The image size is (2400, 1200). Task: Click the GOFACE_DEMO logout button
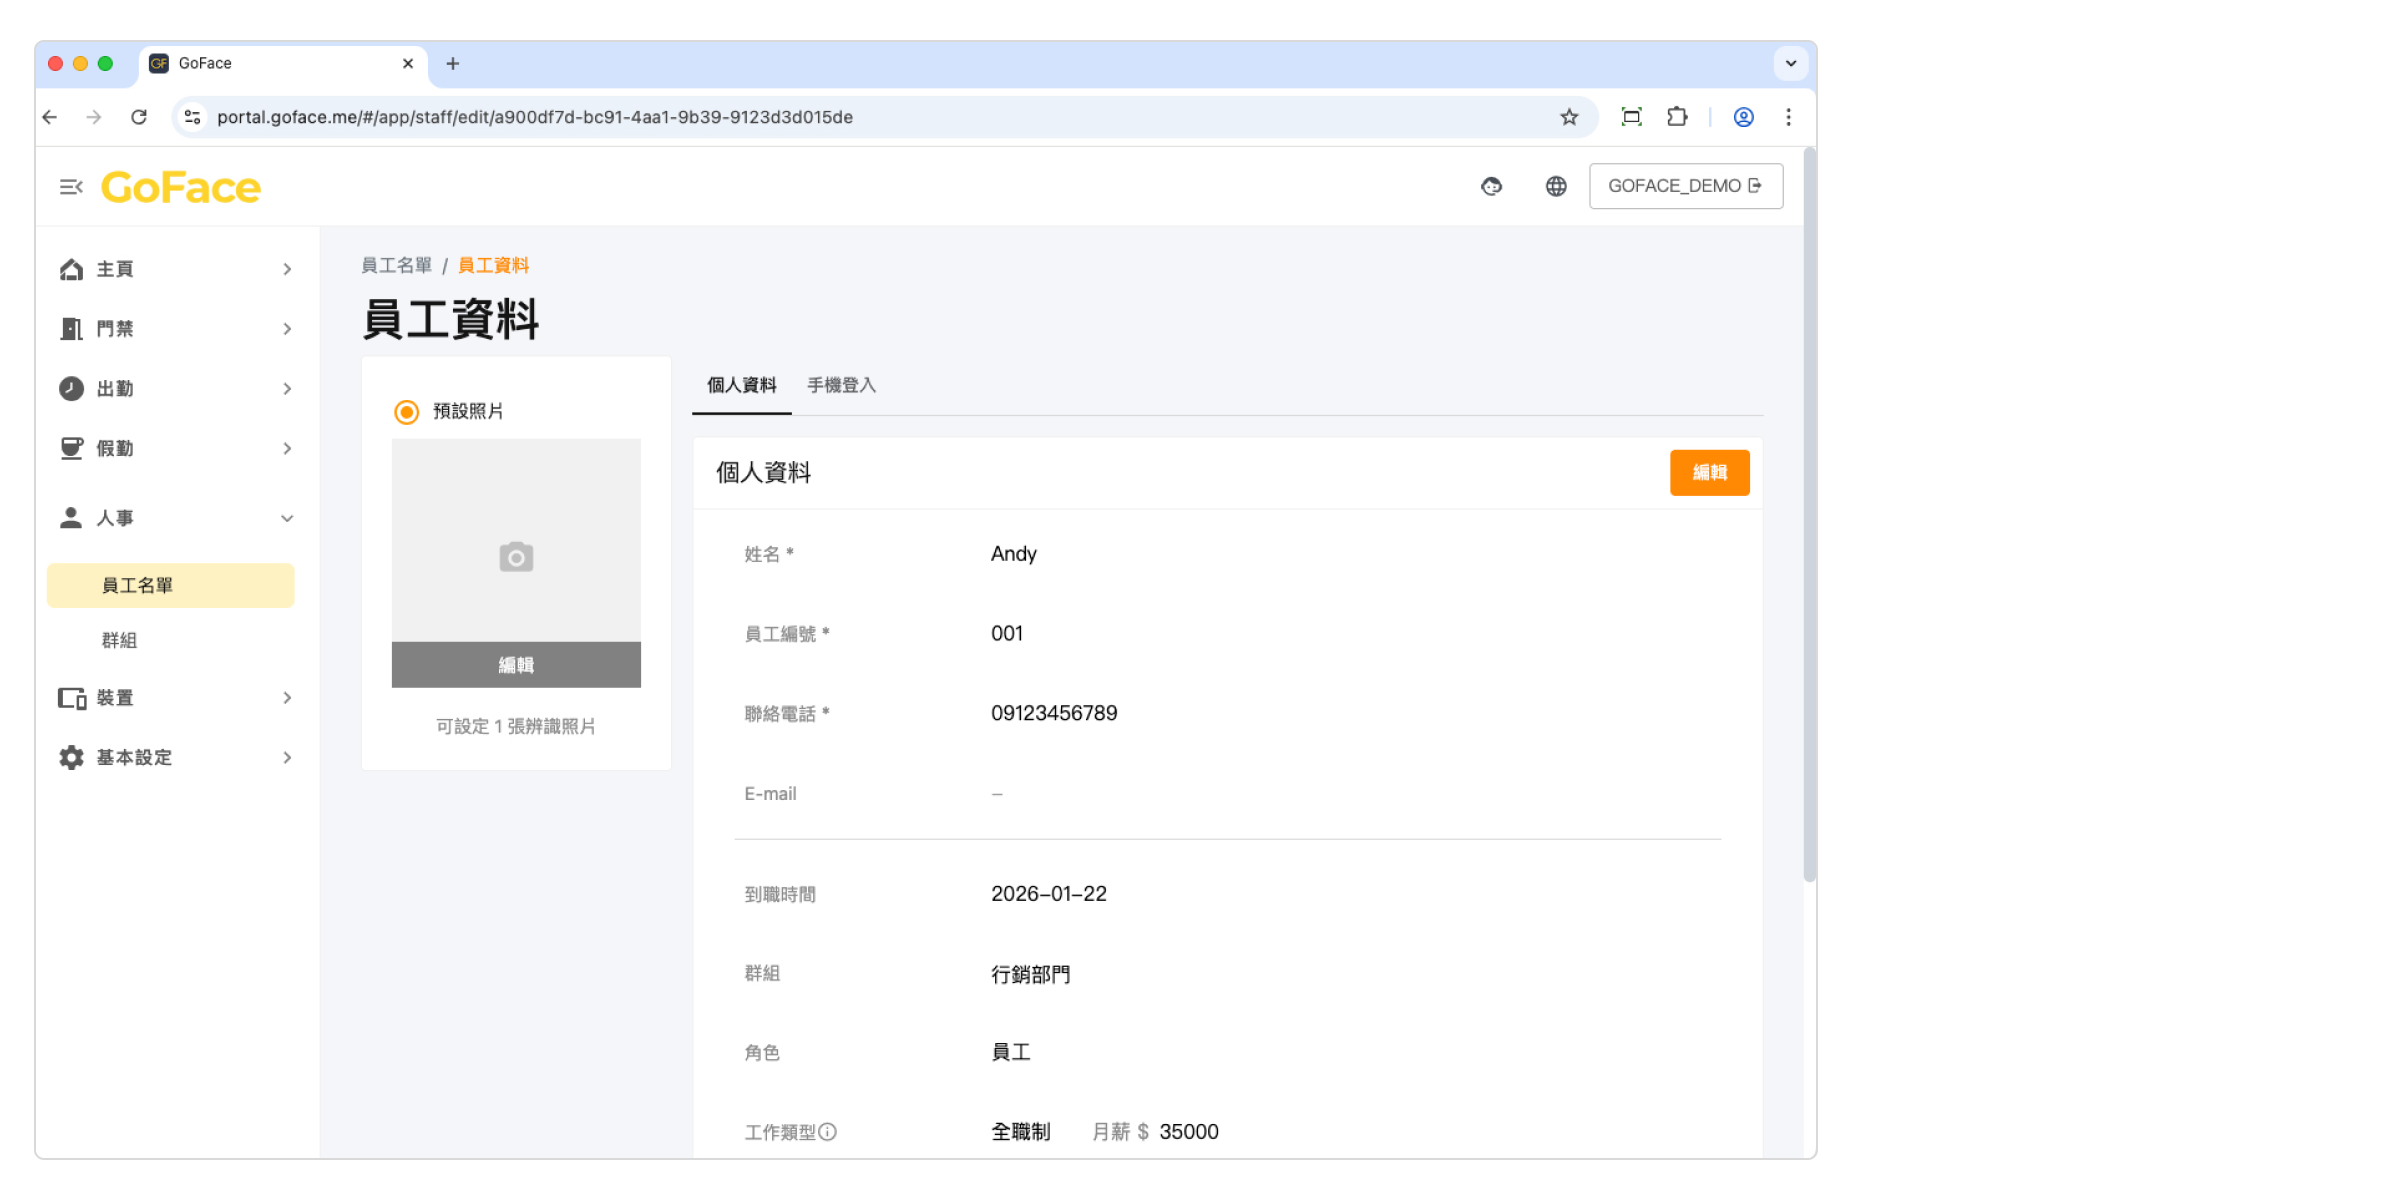(x=1685, y=186)
